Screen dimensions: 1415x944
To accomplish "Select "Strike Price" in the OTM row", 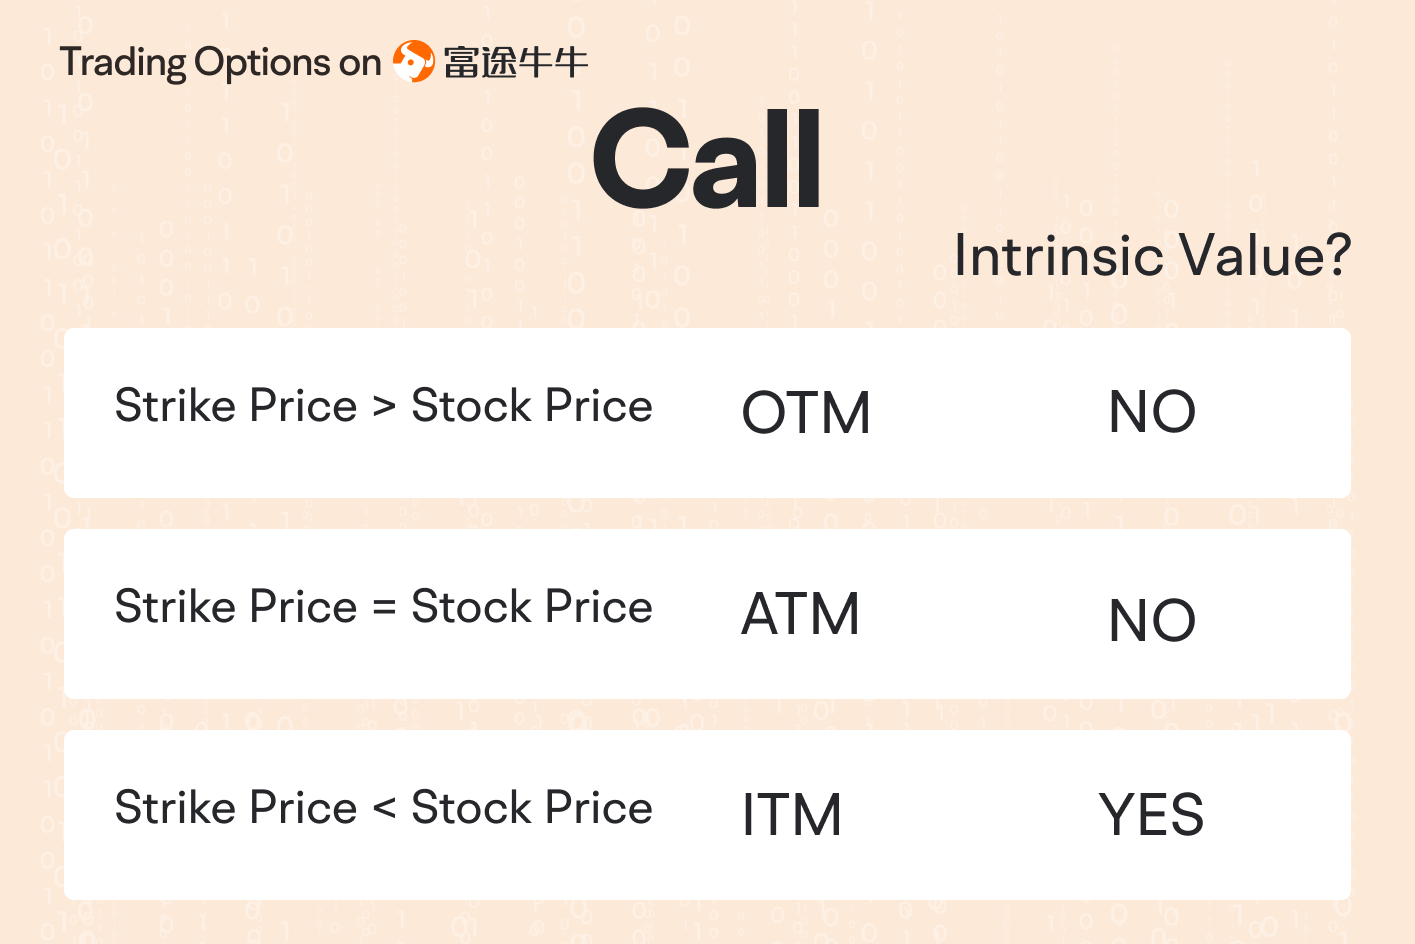I will click(x=236, y=406).
